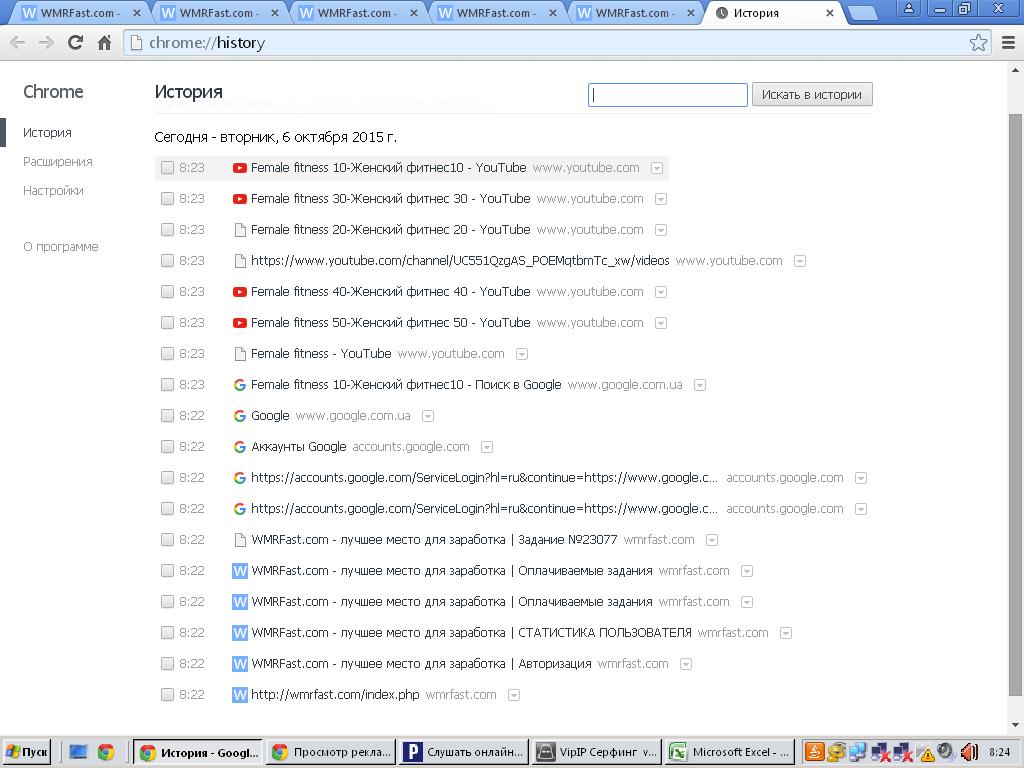Open dropdown arrow for wmrfast.com/index.php entry
The height and width of the screenshot is (768, 1024).
click(514, 696)
